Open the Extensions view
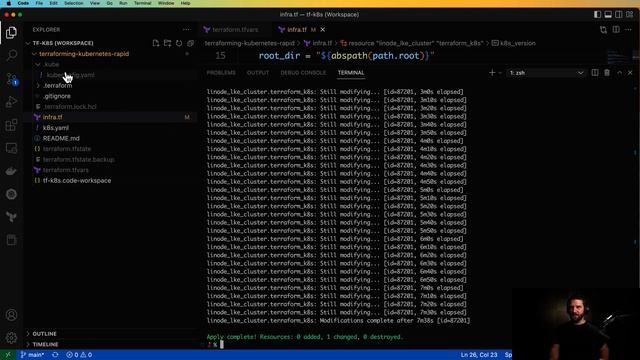 (x=11, y=125)
